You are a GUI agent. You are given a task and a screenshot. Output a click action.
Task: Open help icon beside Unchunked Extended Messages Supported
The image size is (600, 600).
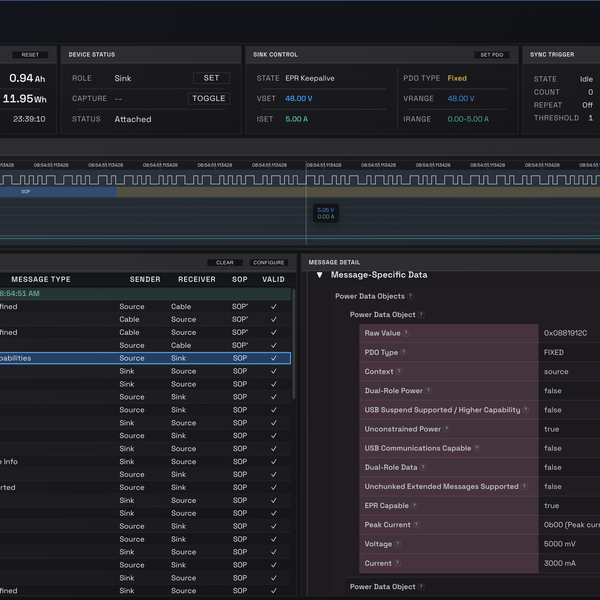click(x=524, y=486)
